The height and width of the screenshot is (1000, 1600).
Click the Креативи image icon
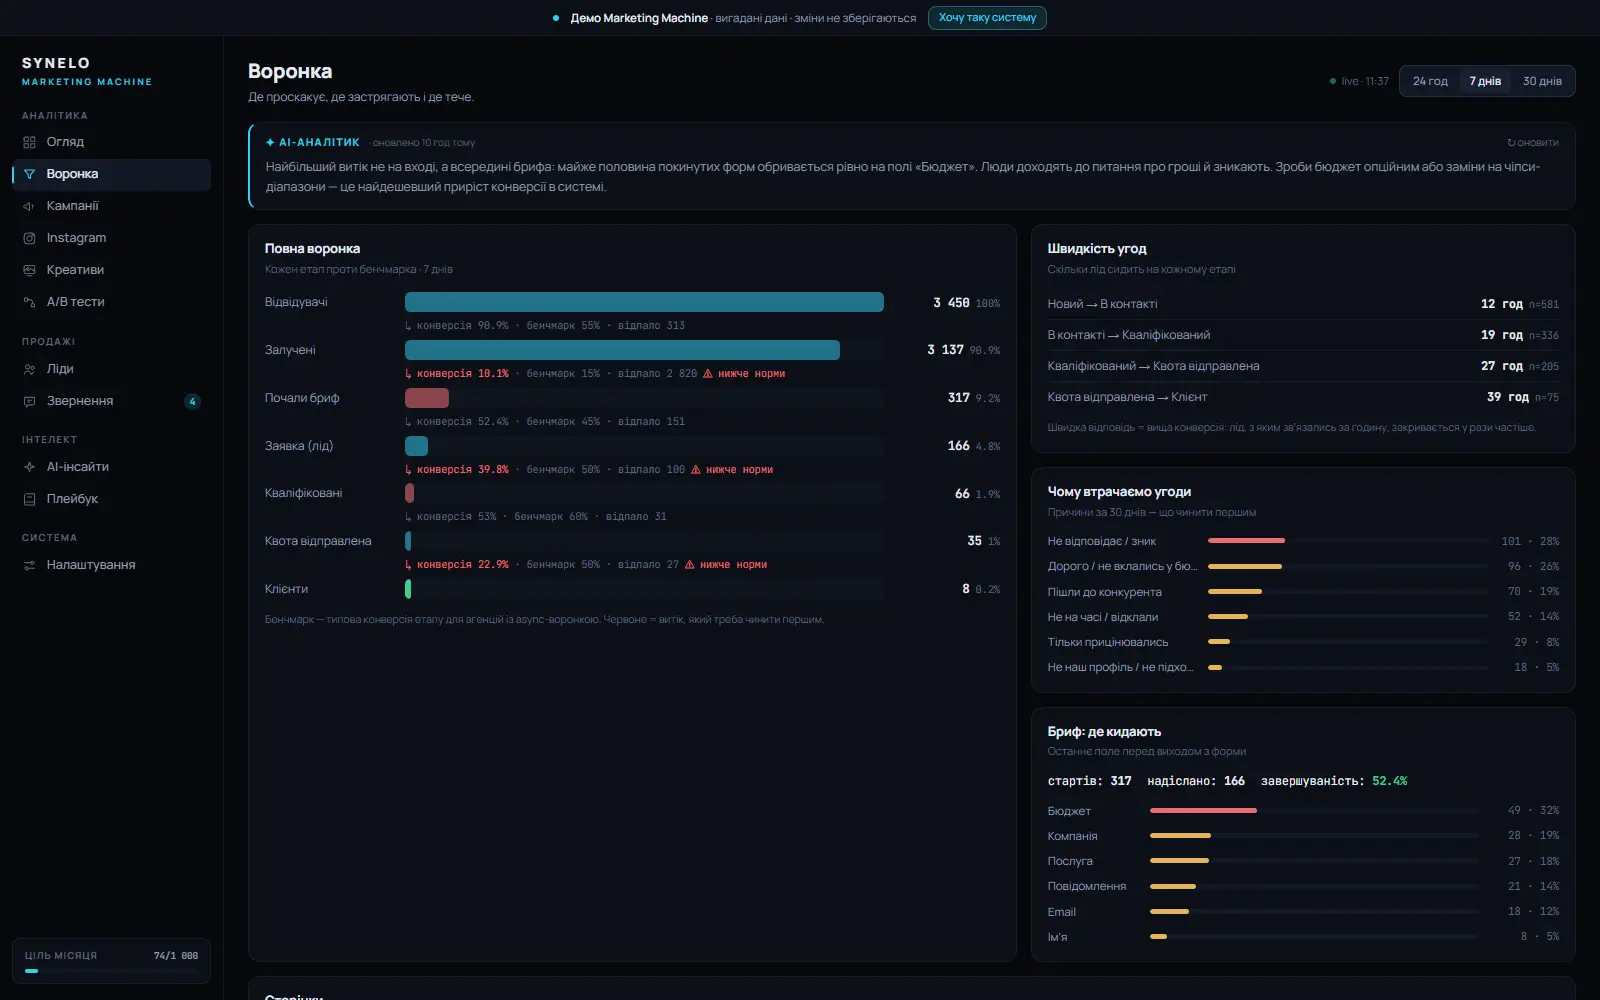(x=29, y=270)
